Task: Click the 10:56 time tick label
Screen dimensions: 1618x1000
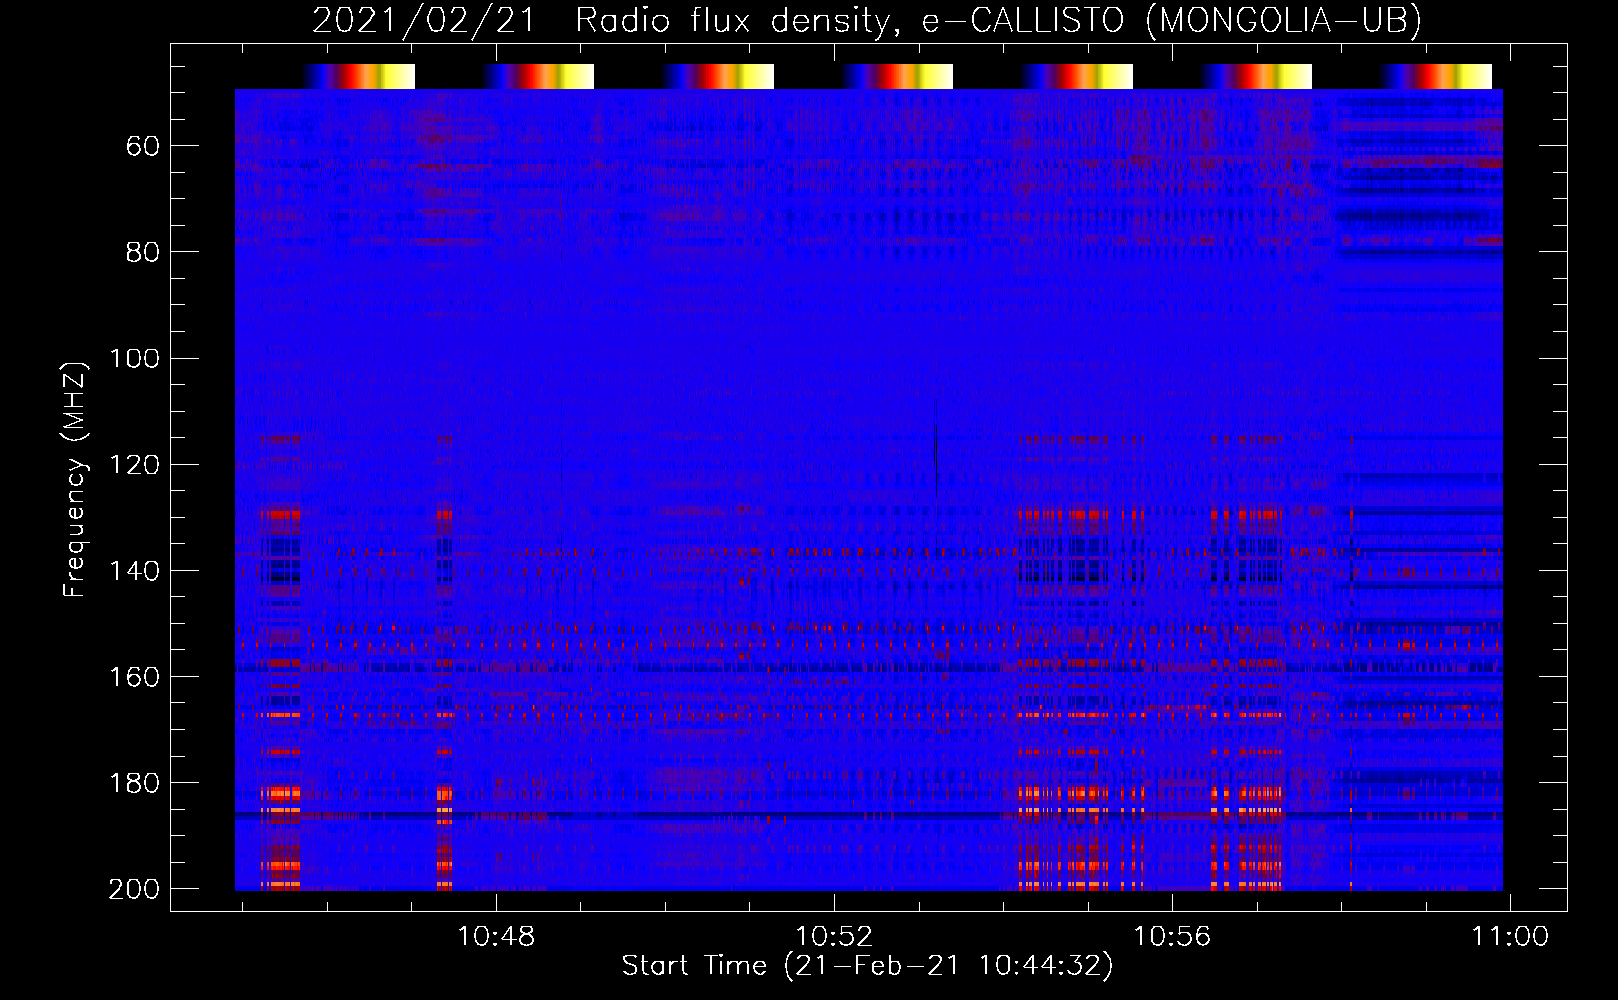Action: (x=1171, y=936)
